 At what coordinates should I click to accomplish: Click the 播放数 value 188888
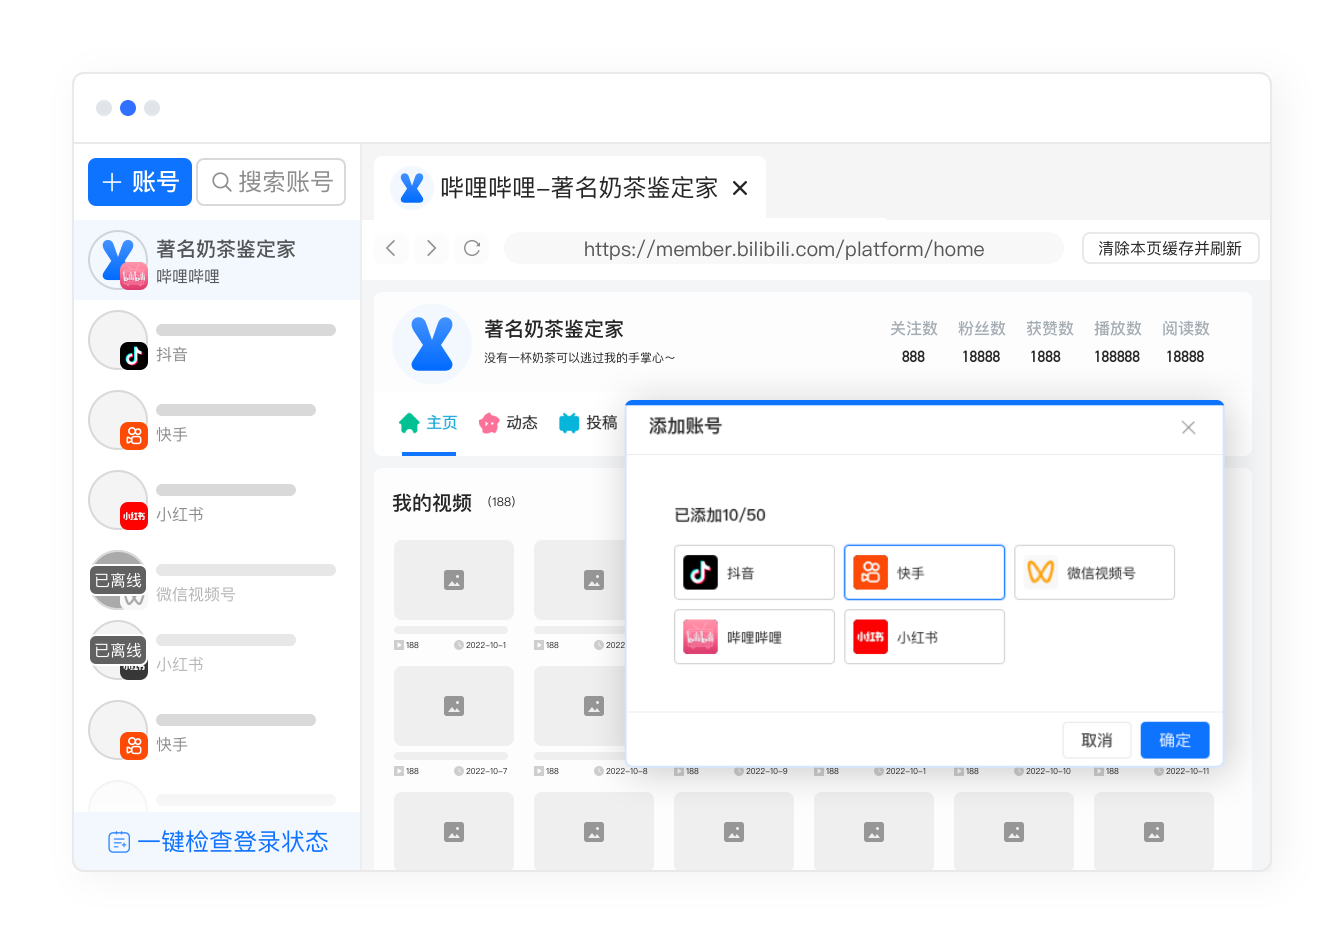[1117, 357]
